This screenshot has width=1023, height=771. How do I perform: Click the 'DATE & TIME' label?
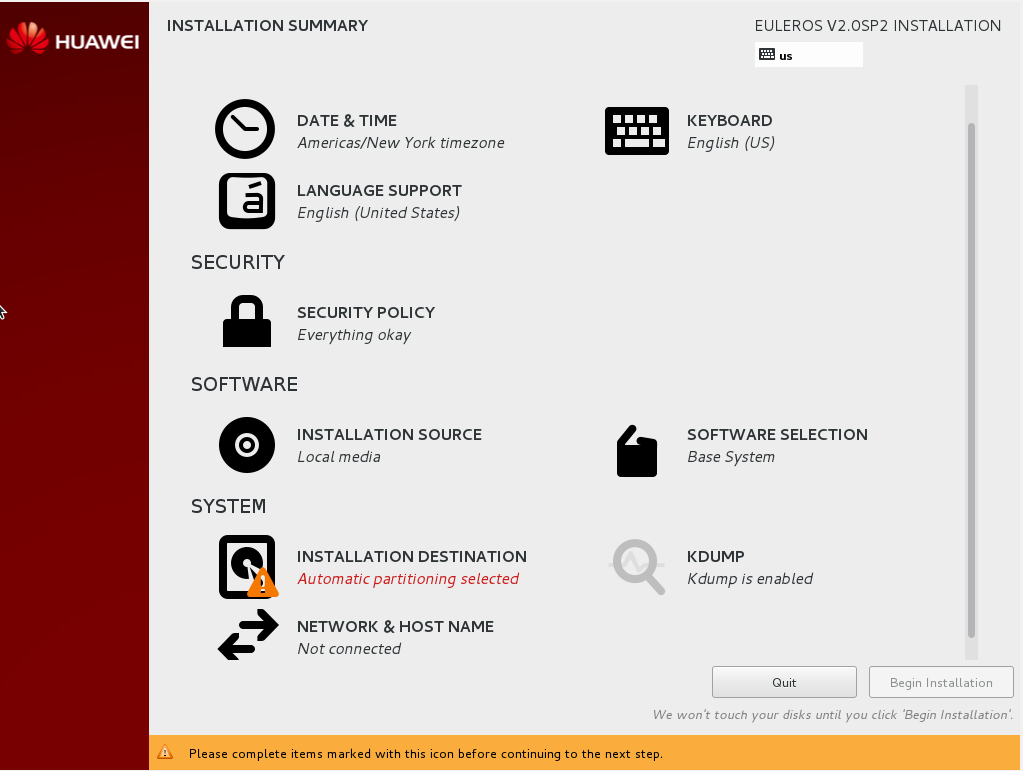click(x=346, y=120)
